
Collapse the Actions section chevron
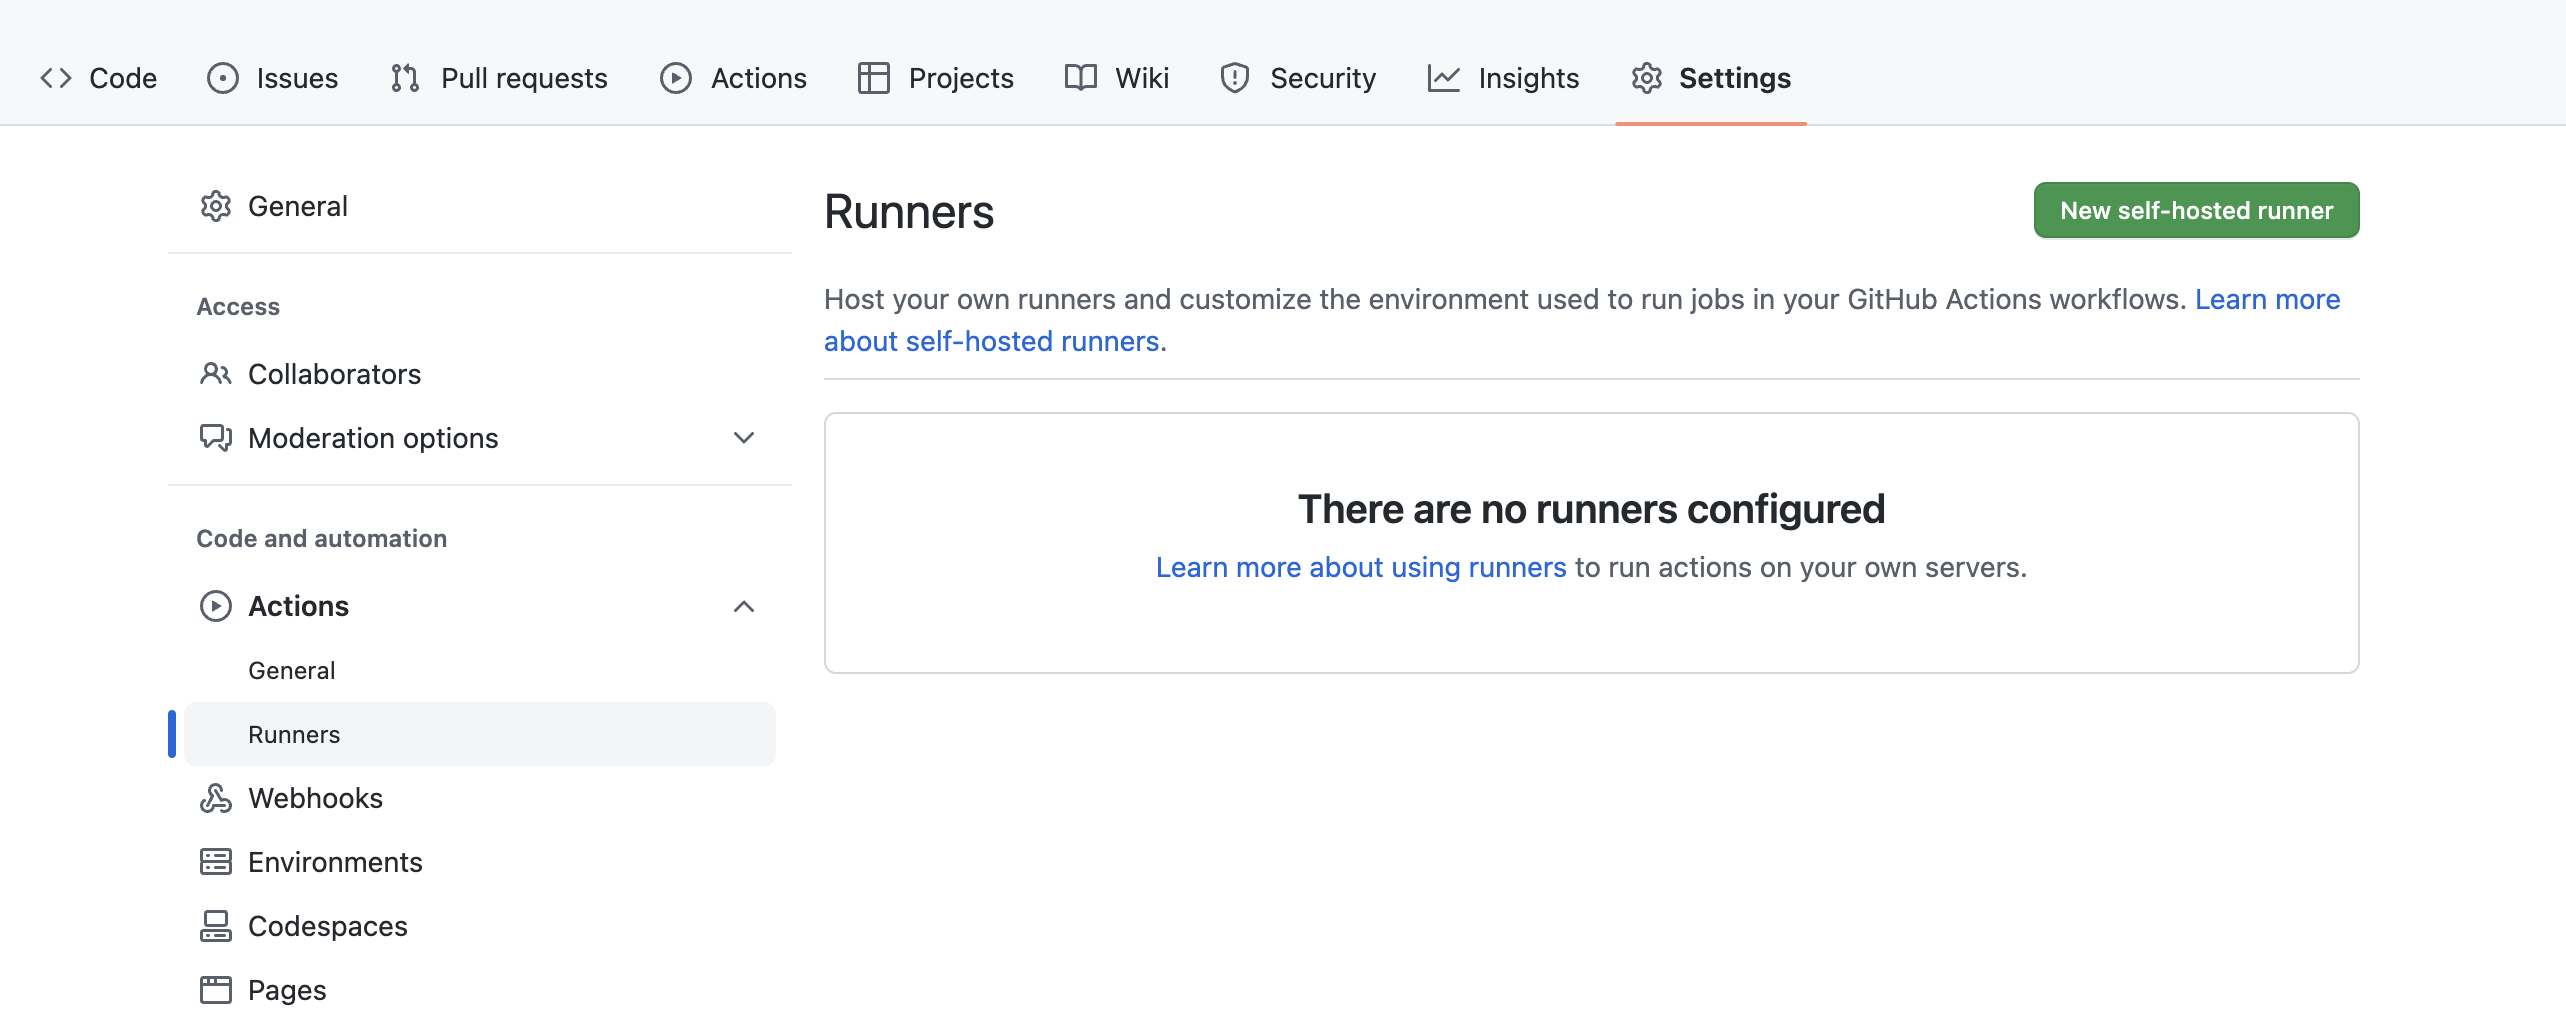coord(743,606)
